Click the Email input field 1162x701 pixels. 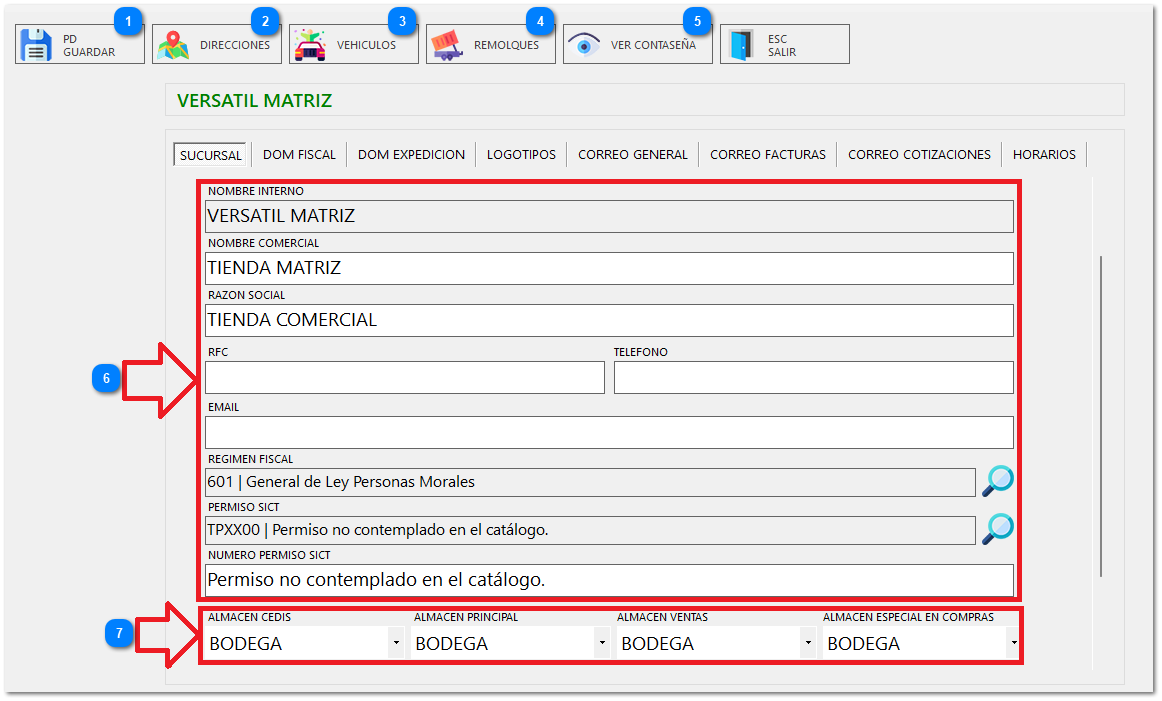pyautogui.click(x=608, y=432)
